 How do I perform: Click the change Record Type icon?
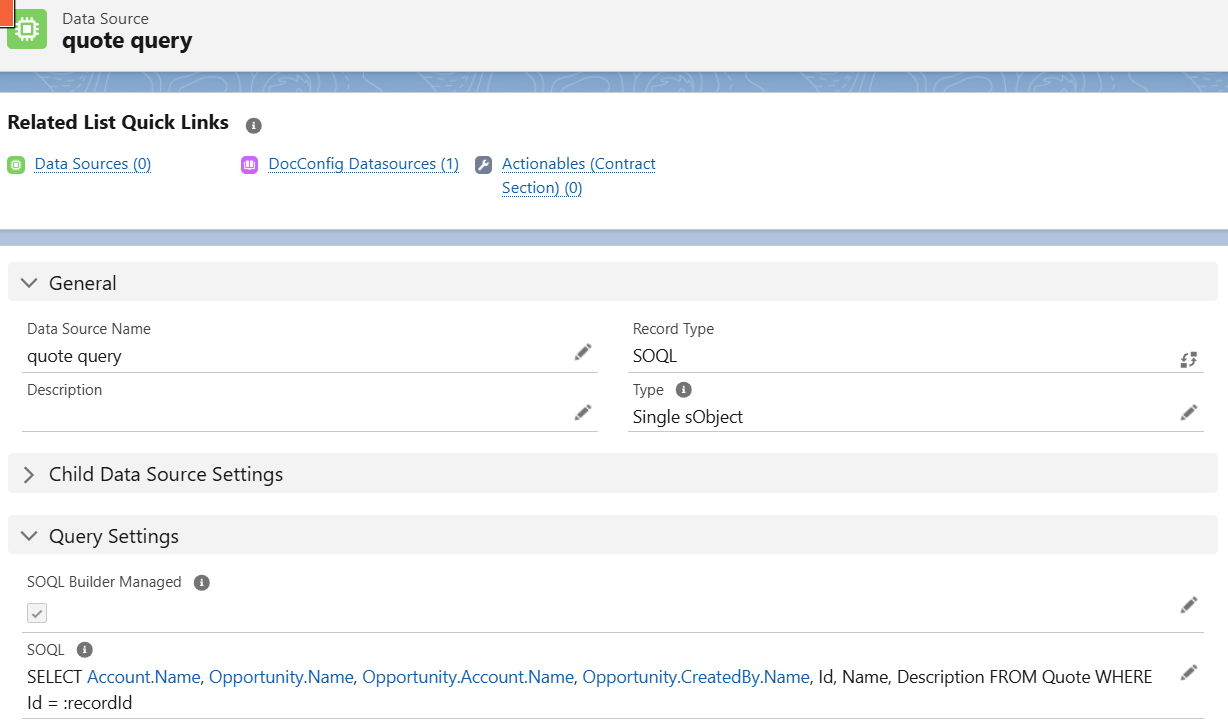pyautogui.click(x=1188, y=360)
